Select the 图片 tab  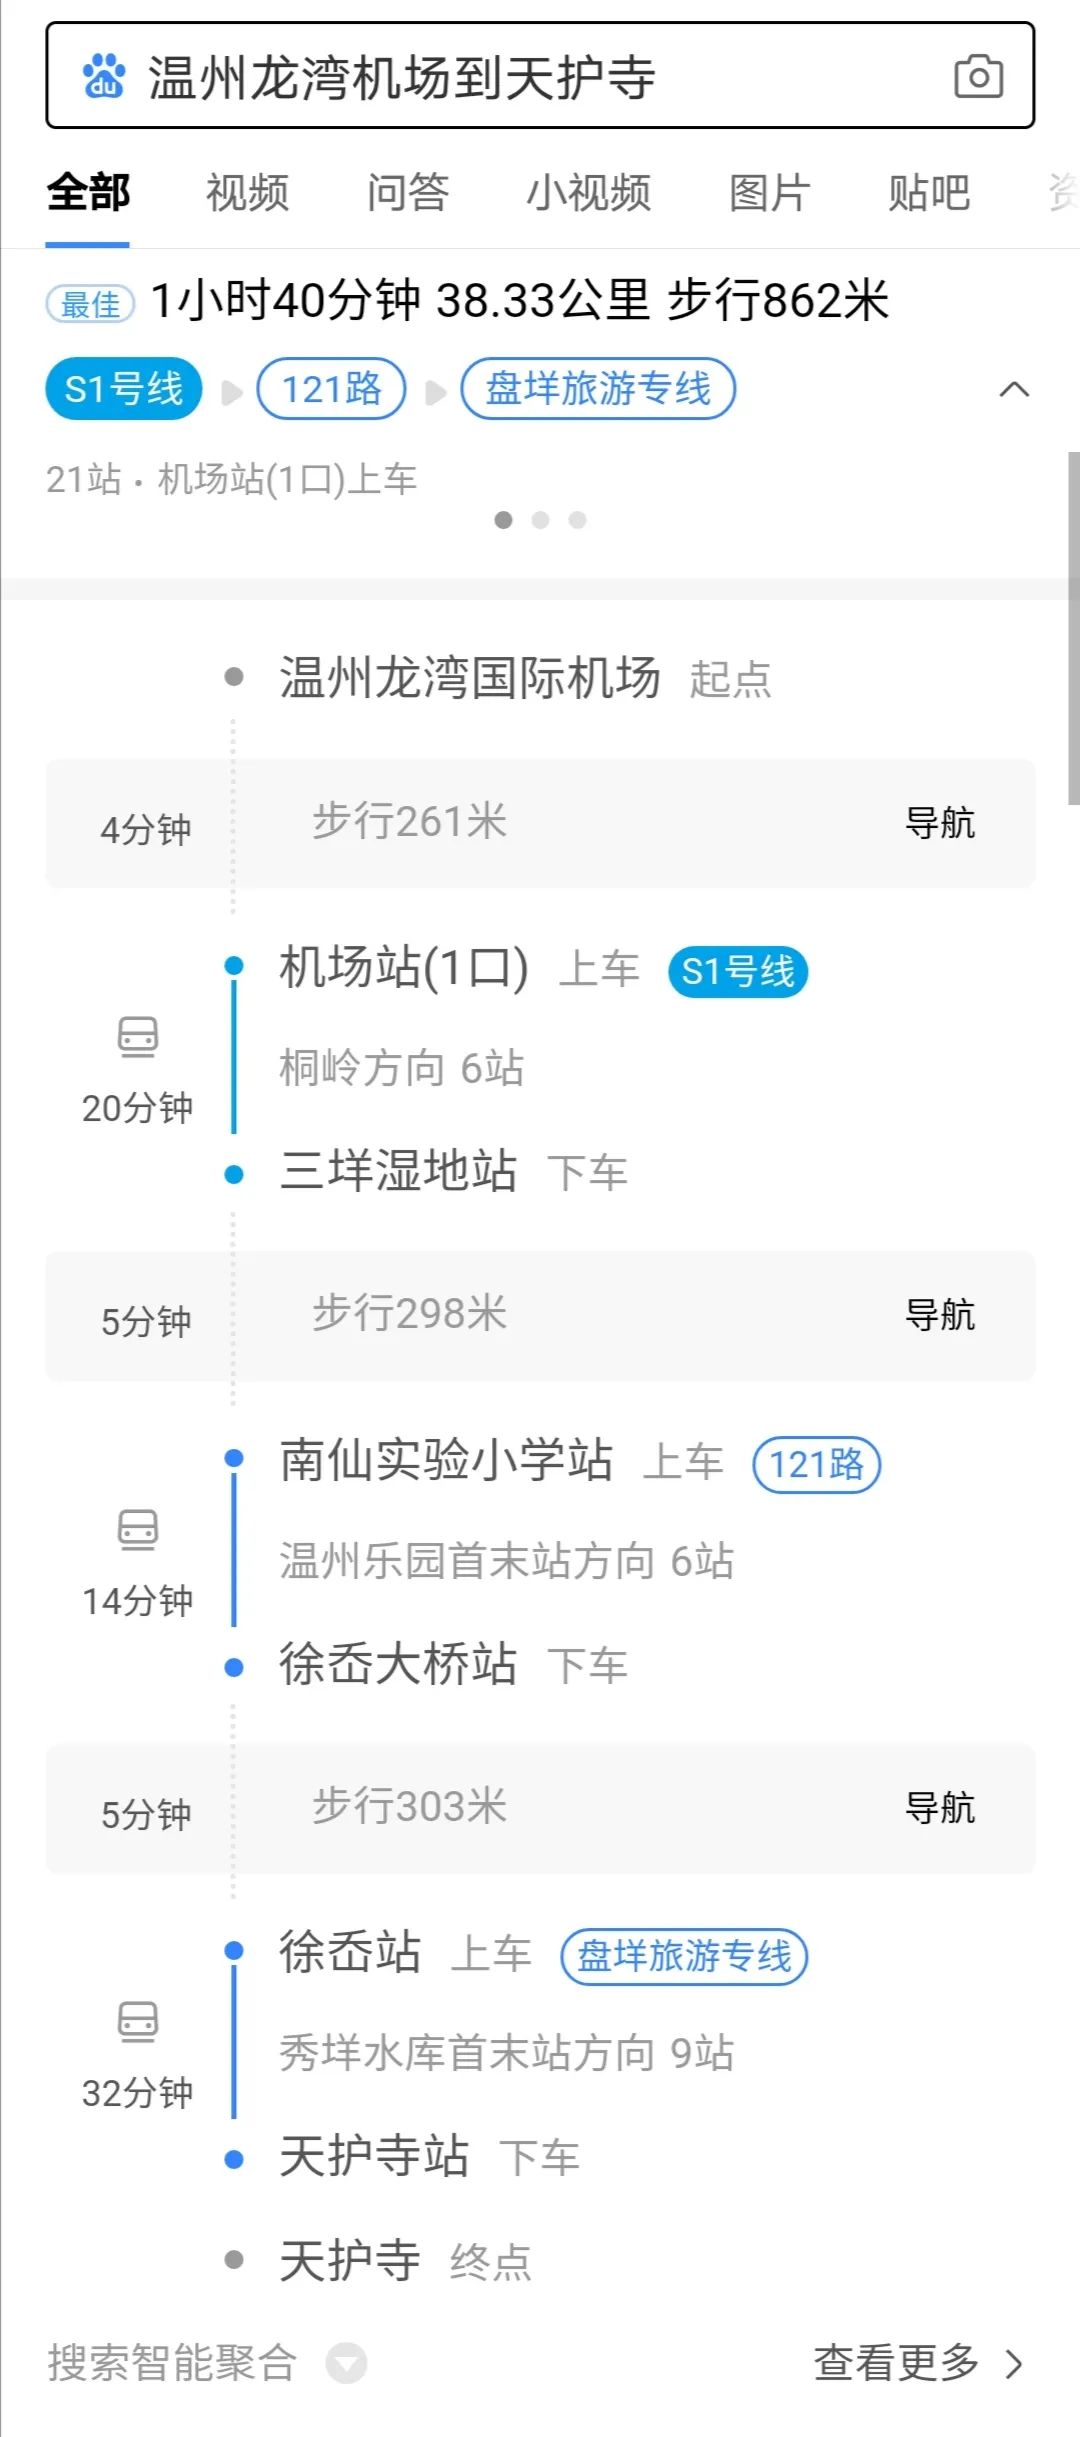tap(769, 193)
